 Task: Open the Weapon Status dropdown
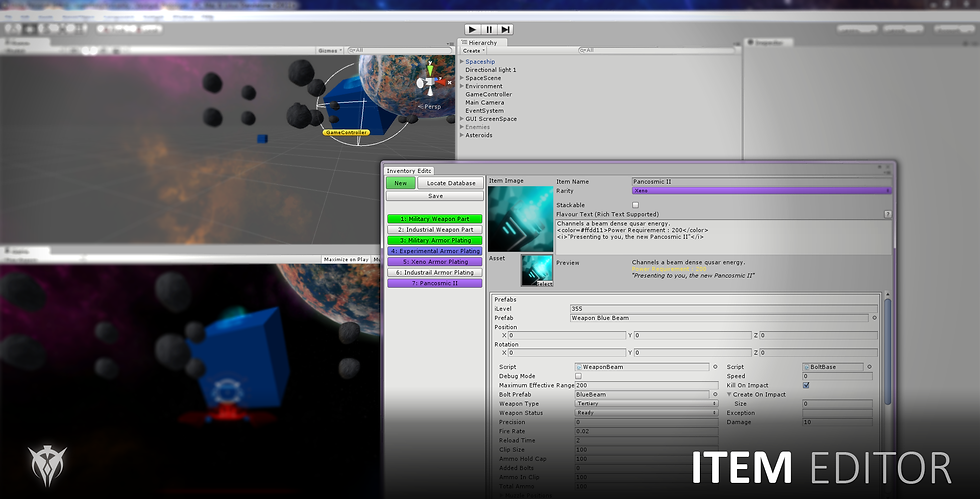tap(646, 413)
